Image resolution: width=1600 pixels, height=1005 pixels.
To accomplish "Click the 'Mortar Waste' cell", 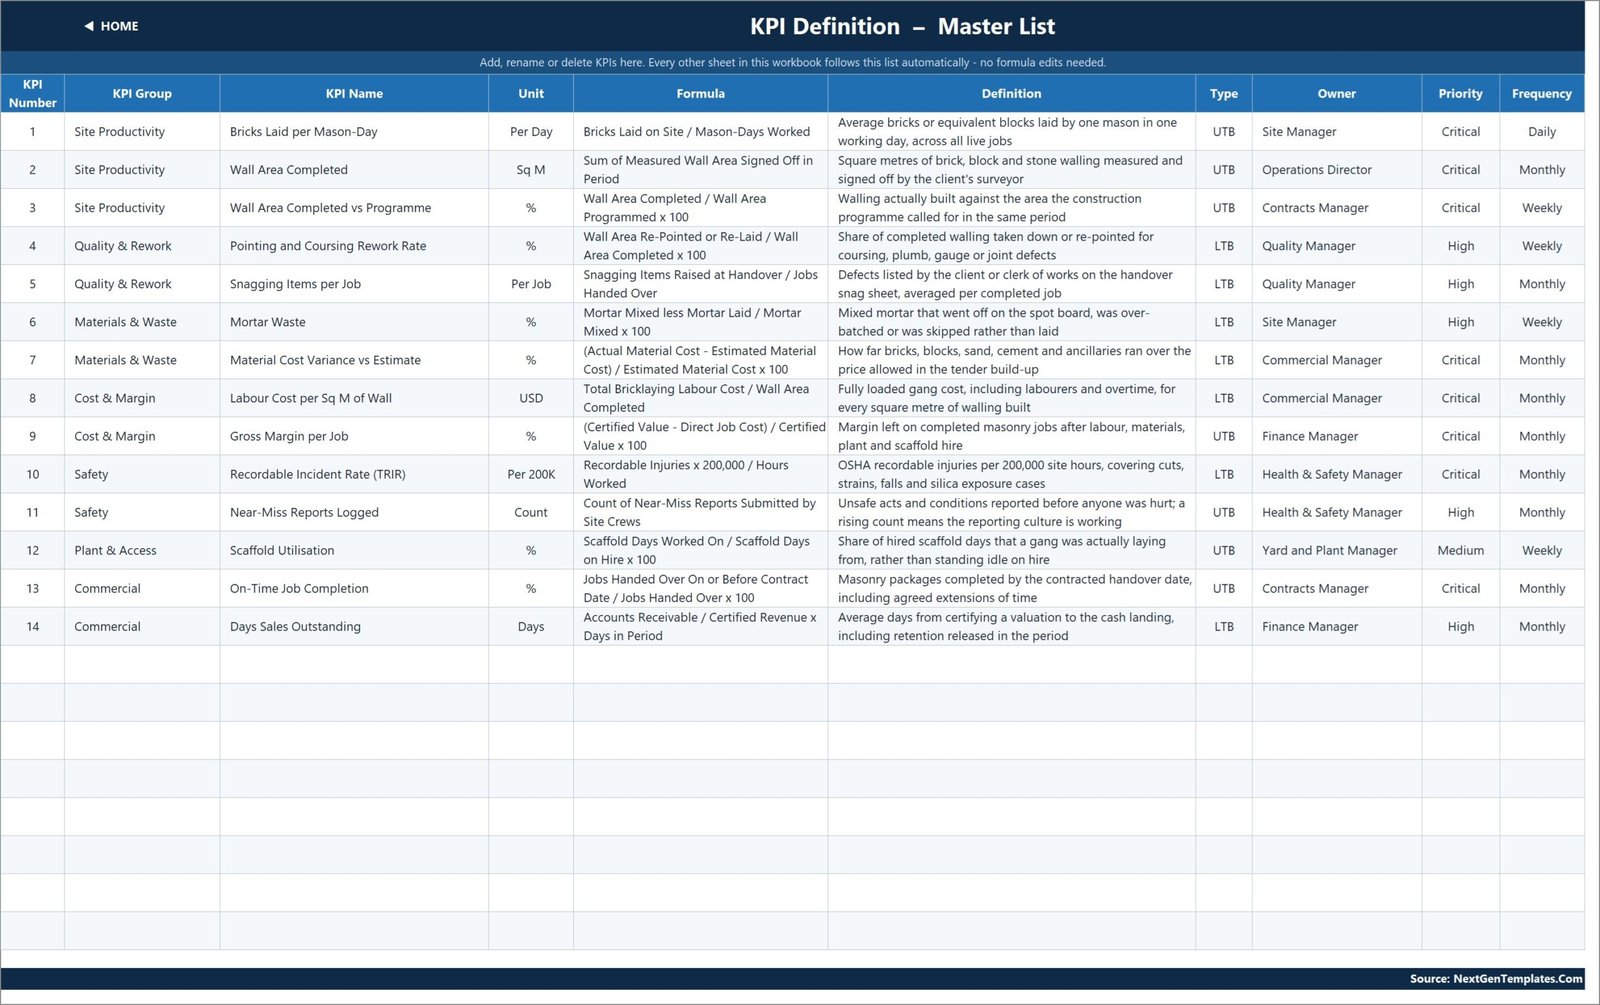I will (x=354, y=322).
